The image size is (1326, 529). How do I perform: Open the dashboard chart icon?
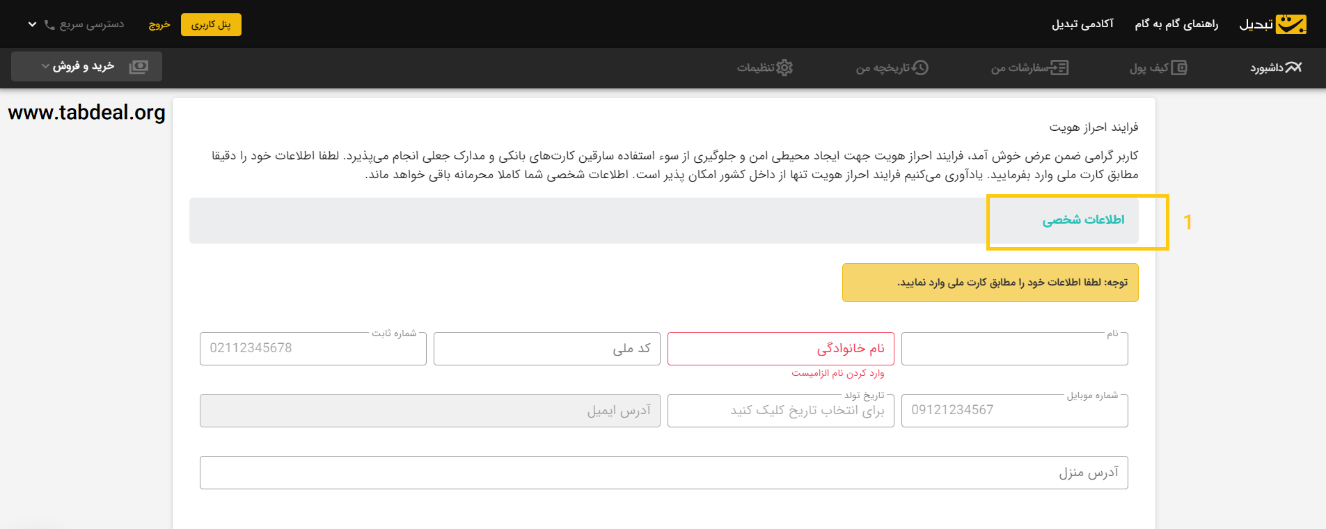[1293, 67]
